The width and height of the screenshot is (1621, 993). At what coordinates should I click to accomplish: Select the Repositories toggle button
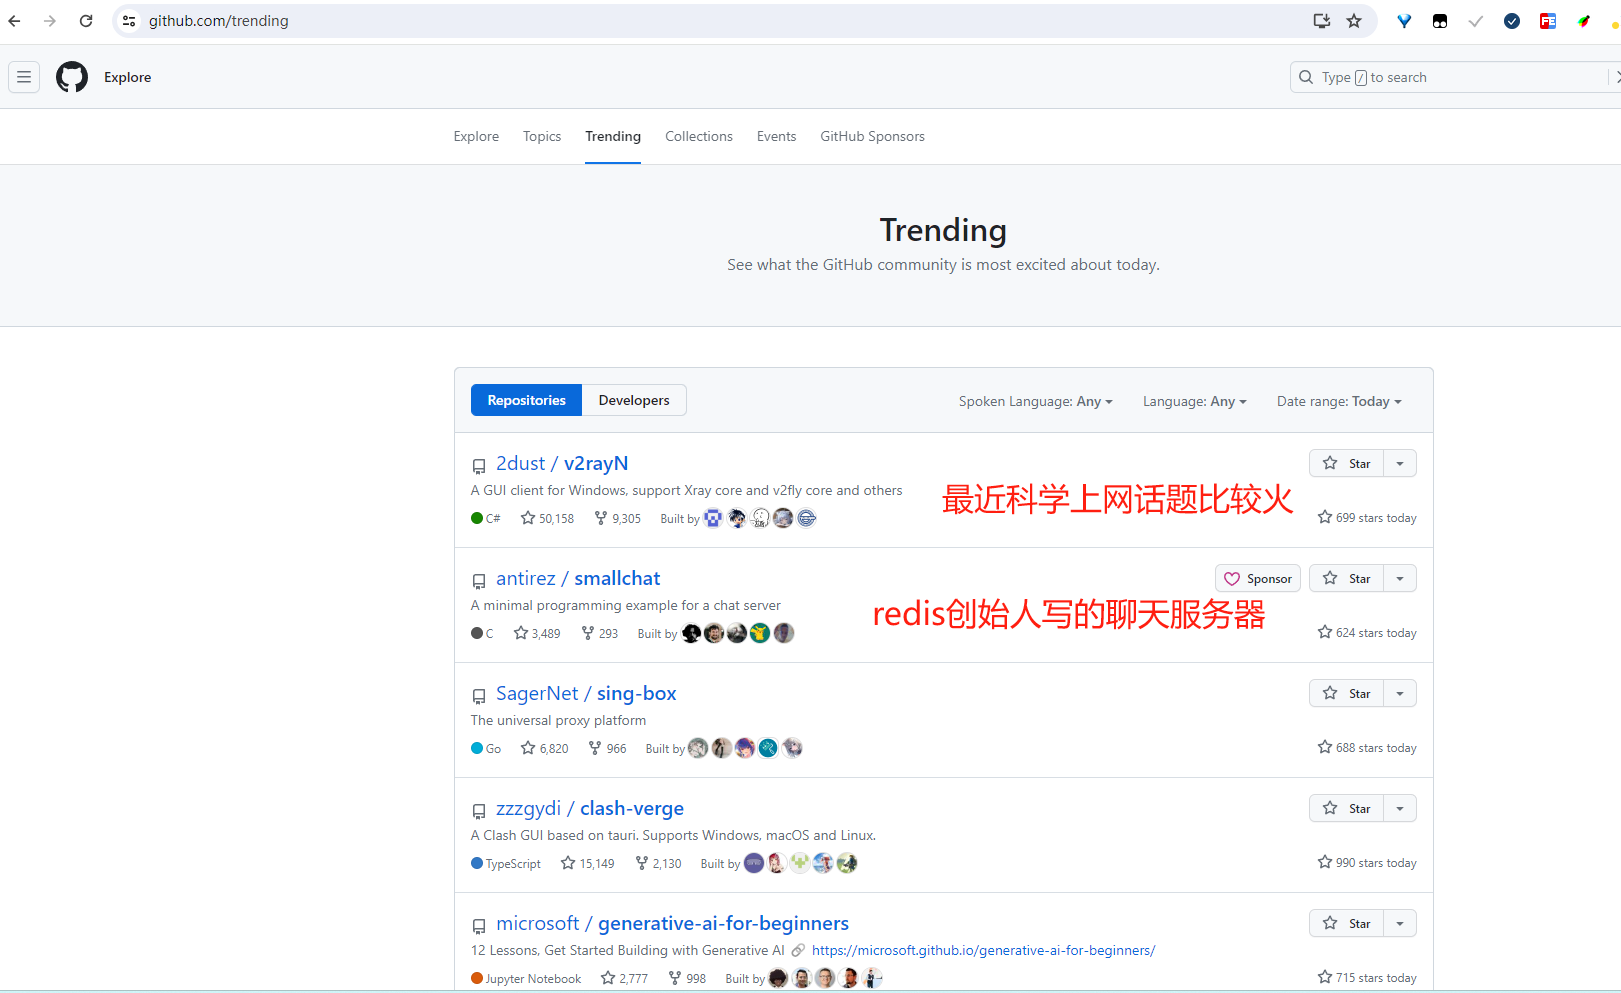(x=527, y=400)
